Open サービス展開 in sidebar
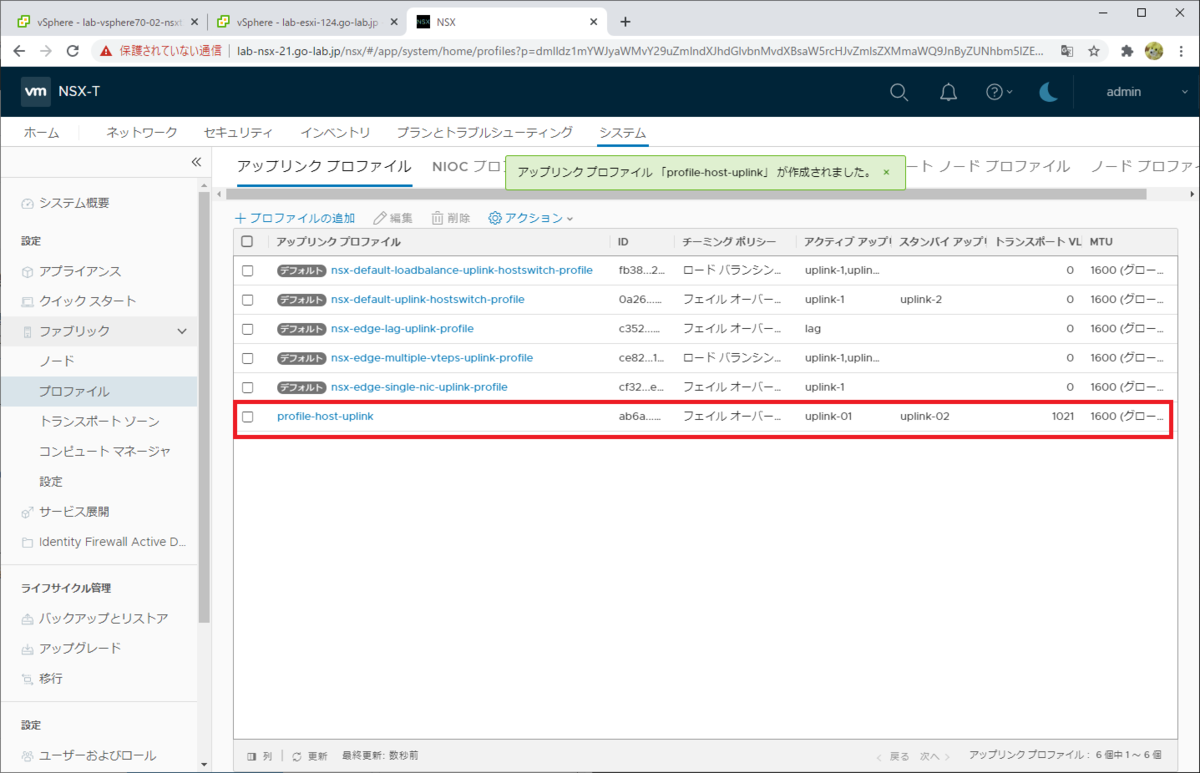 pyautogui.click(x=74, y=511)
